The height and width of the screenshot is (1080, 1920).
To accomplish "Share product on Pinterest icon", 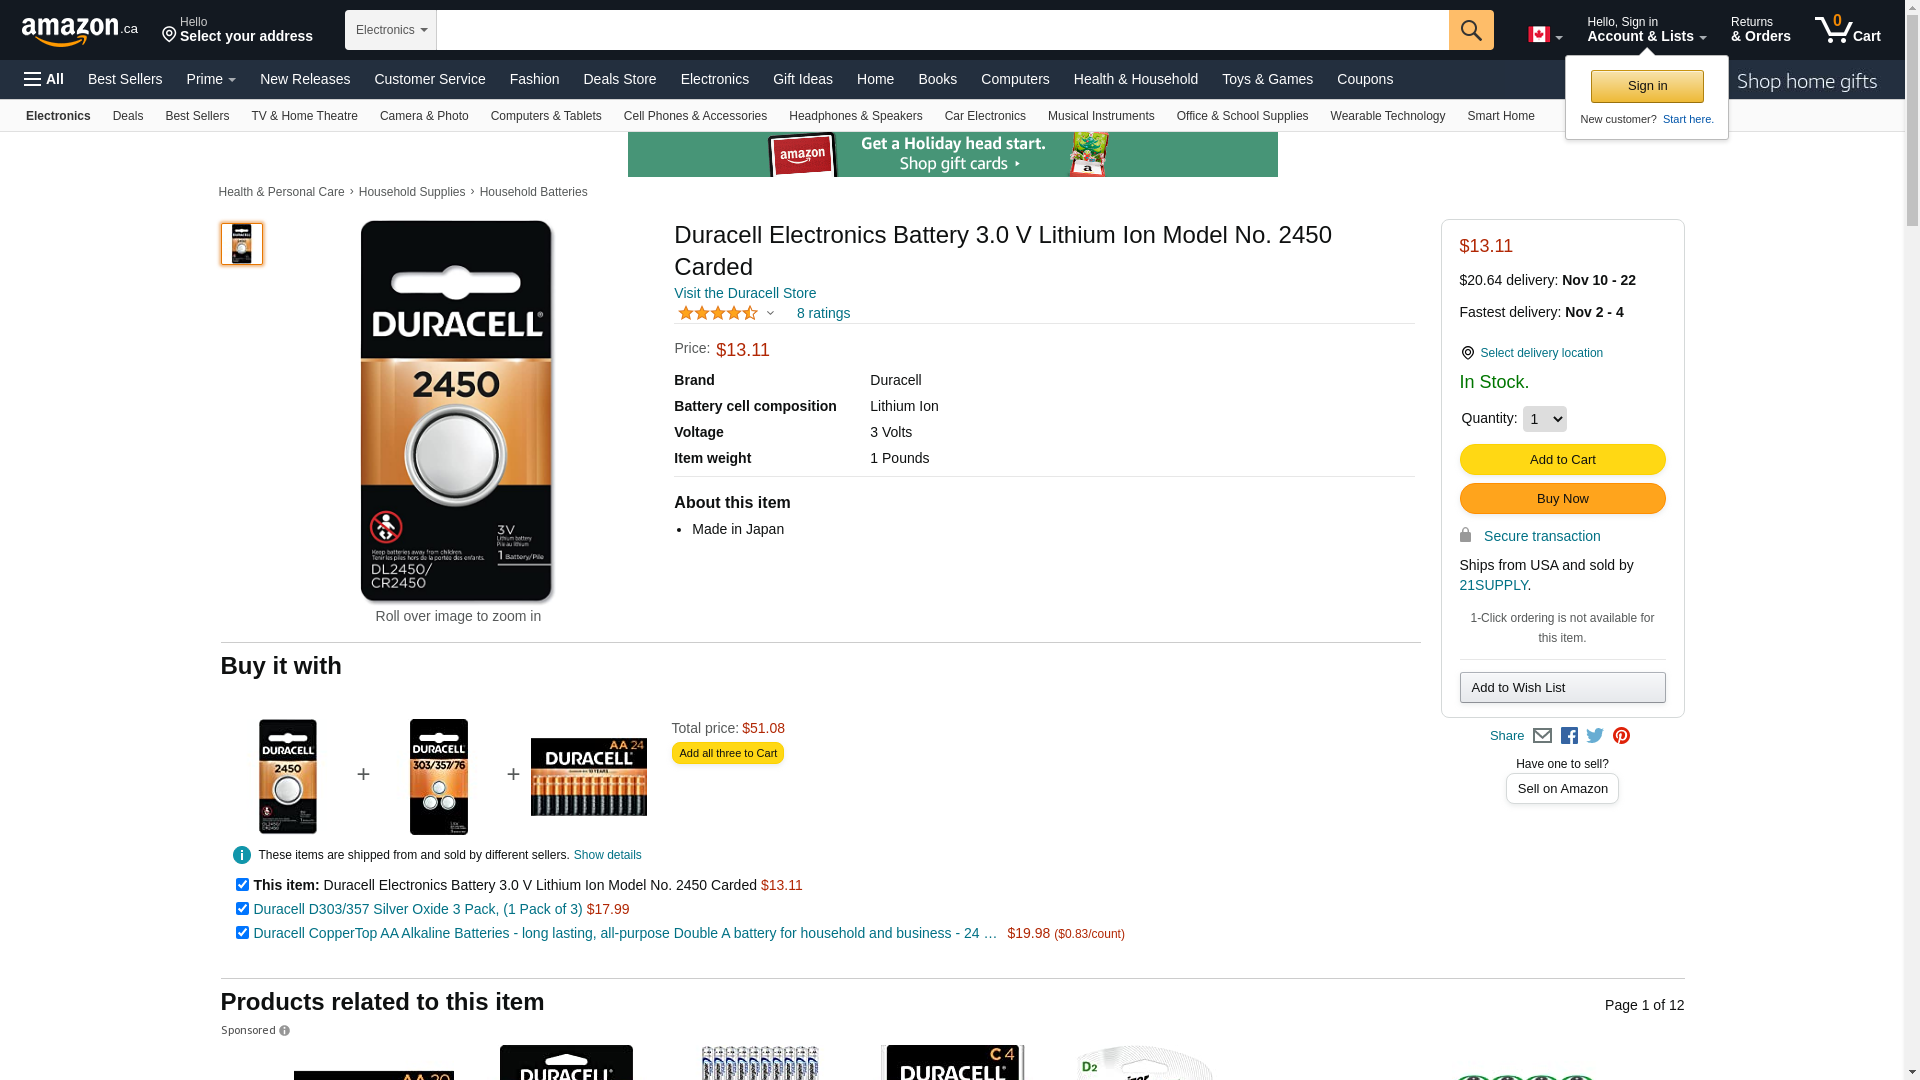I will coord(1621,736).
